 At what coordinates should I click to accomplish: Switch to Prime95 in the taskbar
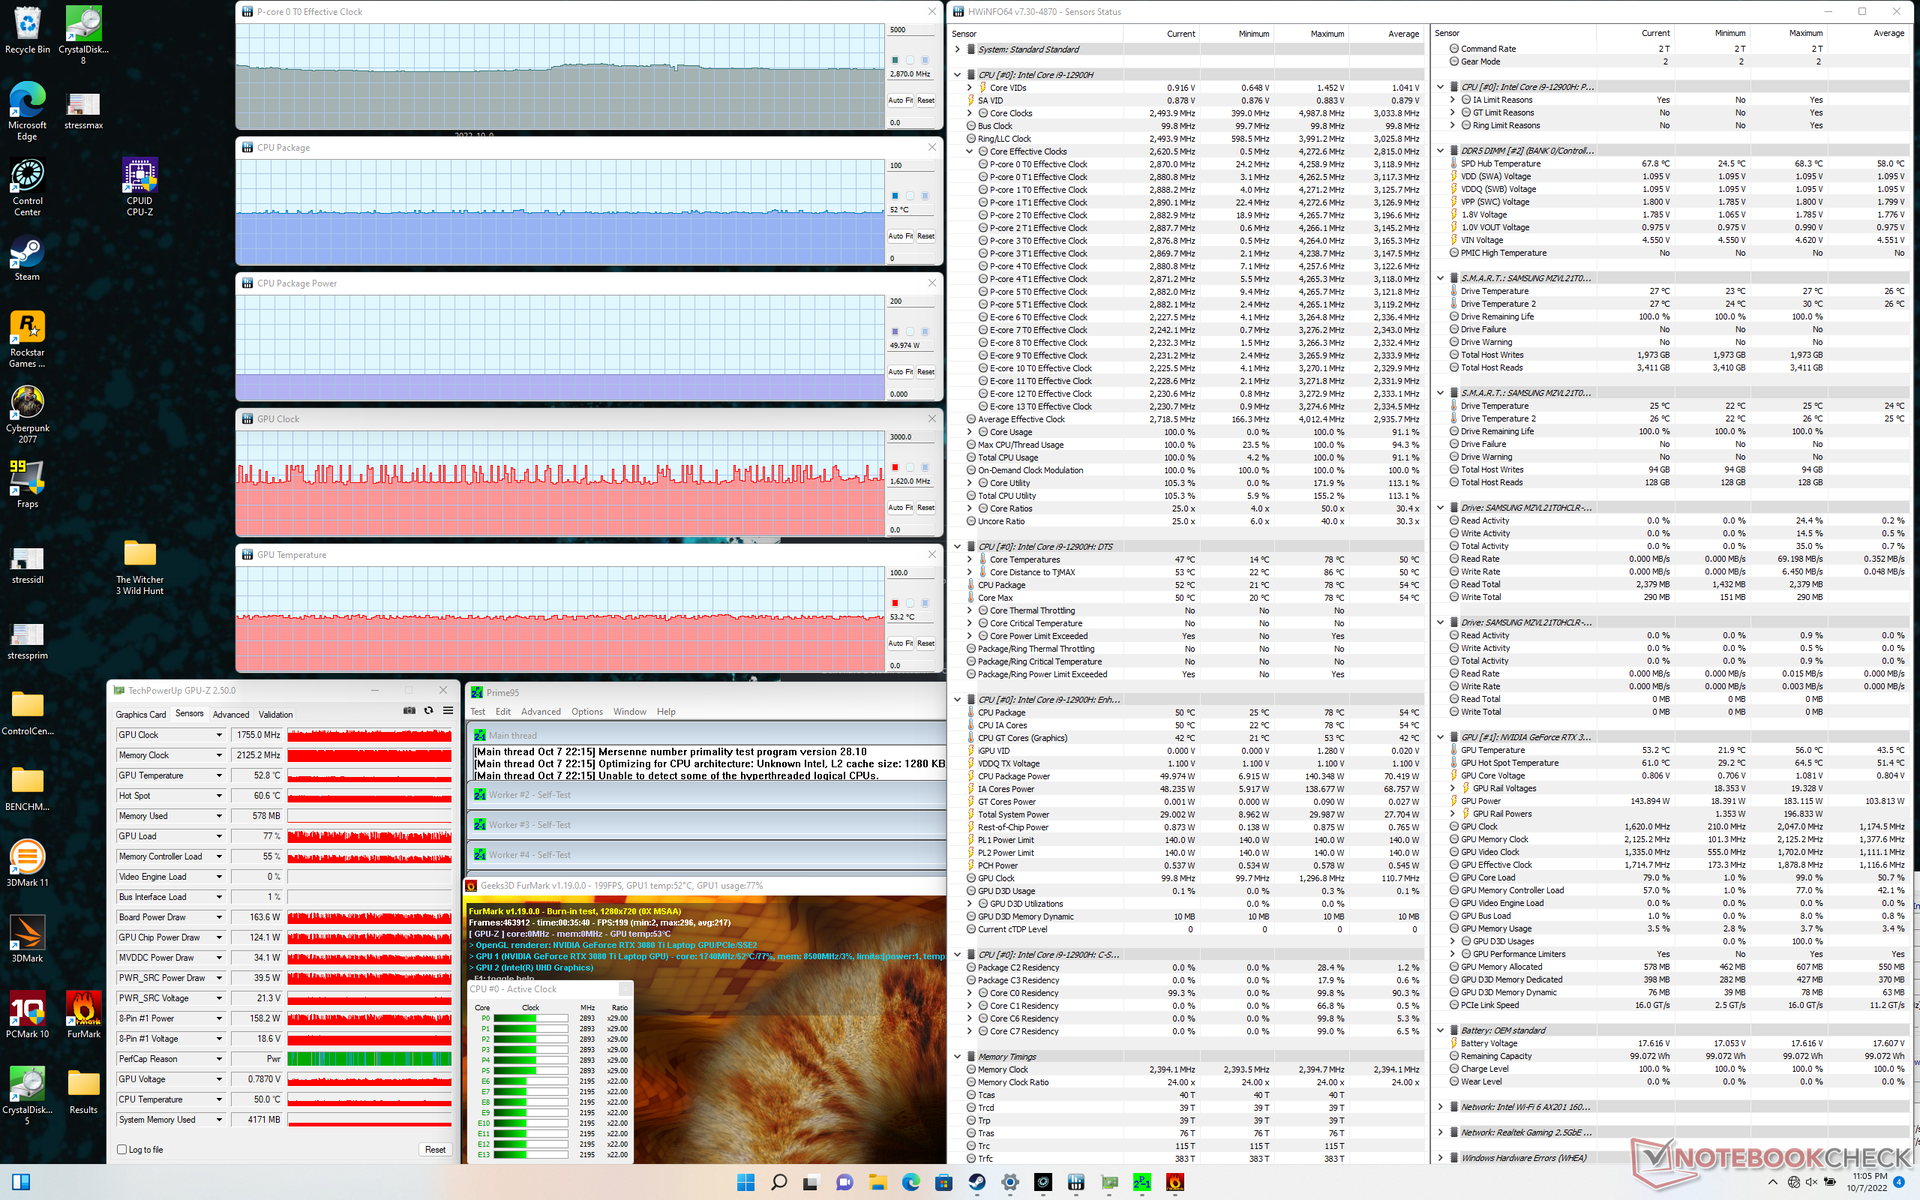(x=1142, y=1182)
